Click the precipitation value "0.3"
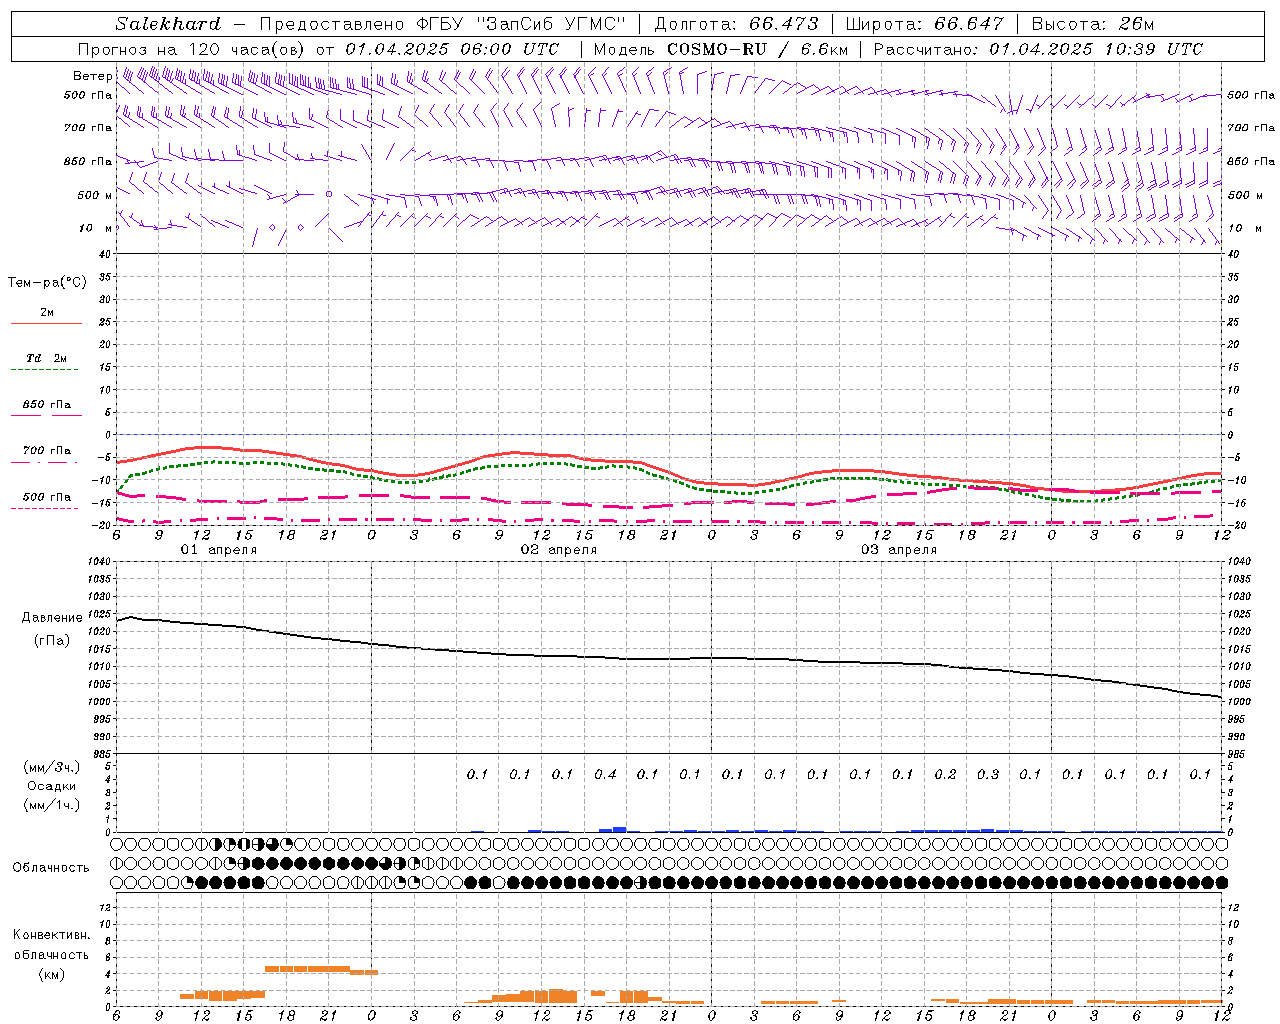 988,774
